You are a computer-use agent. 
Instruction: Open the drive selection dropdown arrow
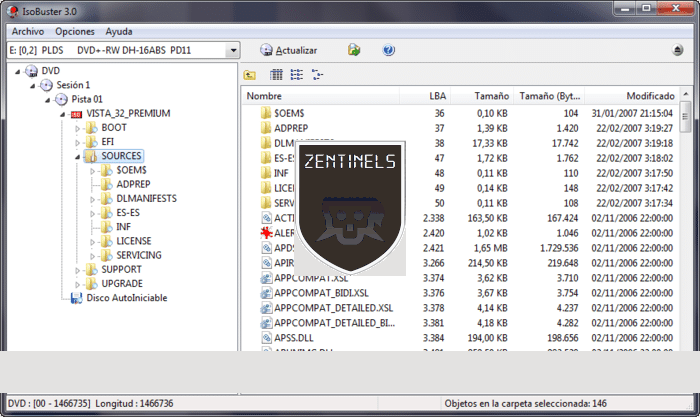click(x=233, y=50)
